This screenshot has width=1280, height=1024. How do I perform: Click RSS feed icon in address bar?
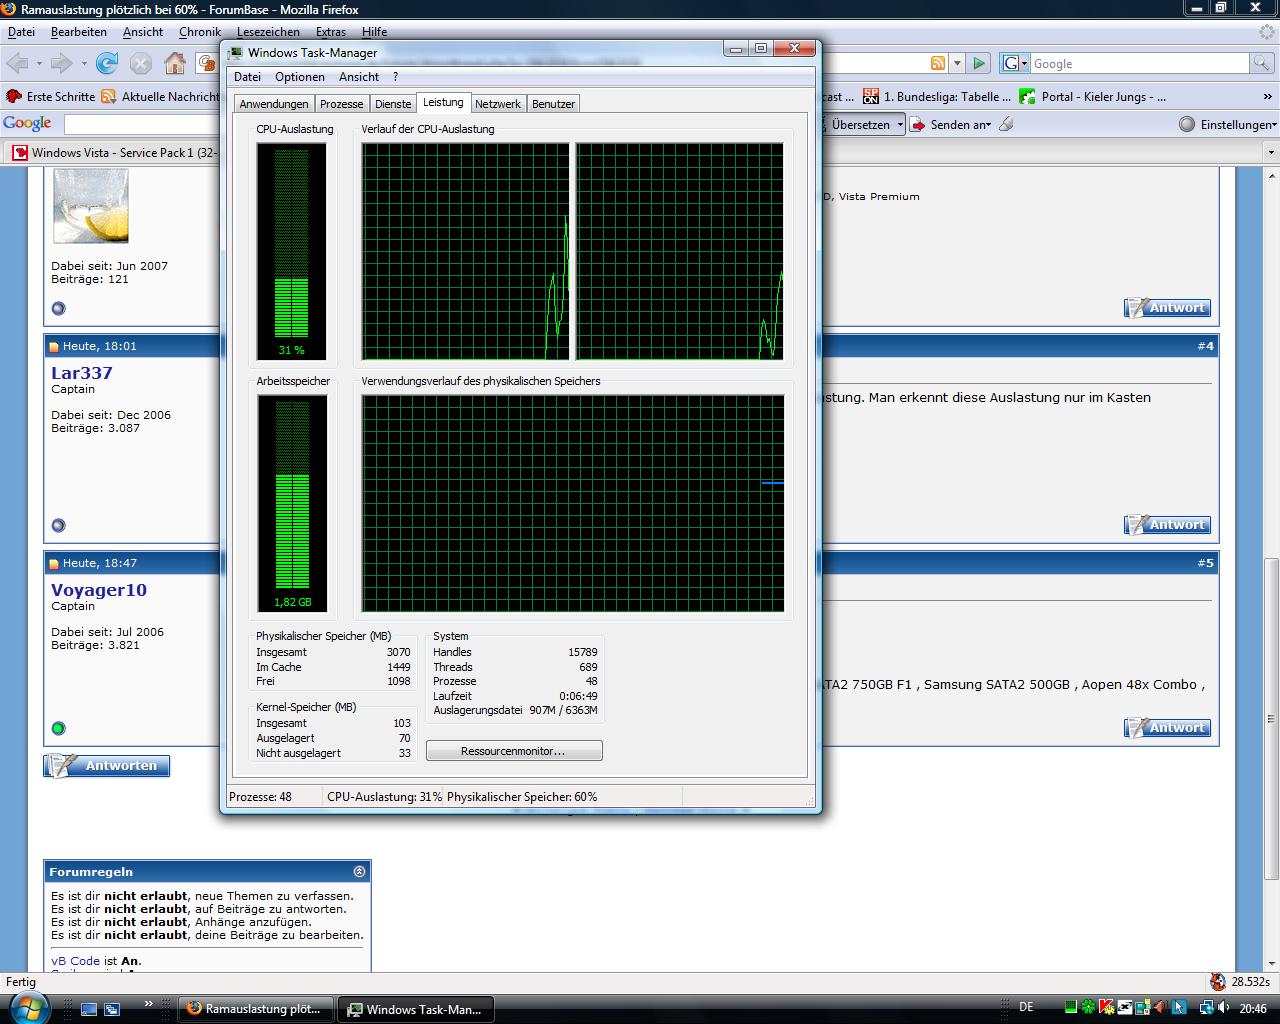tap(938, 63)
